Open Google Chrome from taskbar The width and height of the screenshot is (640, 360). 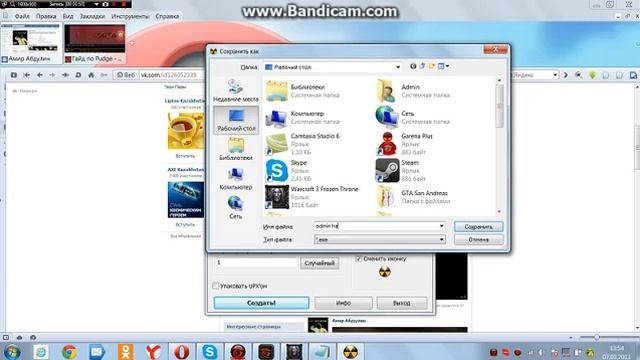click(69, 352)
